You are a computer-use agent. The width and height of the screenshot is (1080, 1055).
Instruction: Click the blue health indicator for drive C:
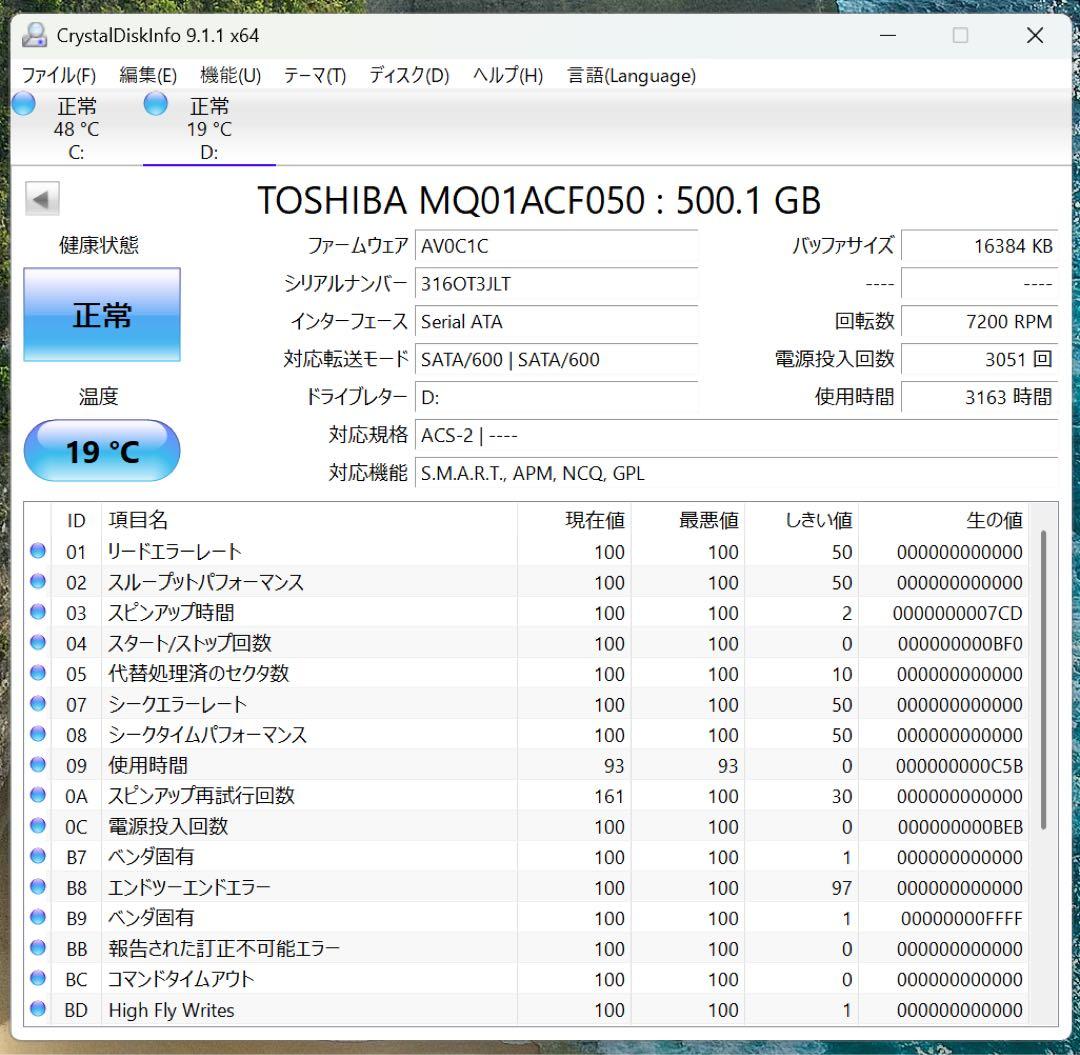(22, 102)
